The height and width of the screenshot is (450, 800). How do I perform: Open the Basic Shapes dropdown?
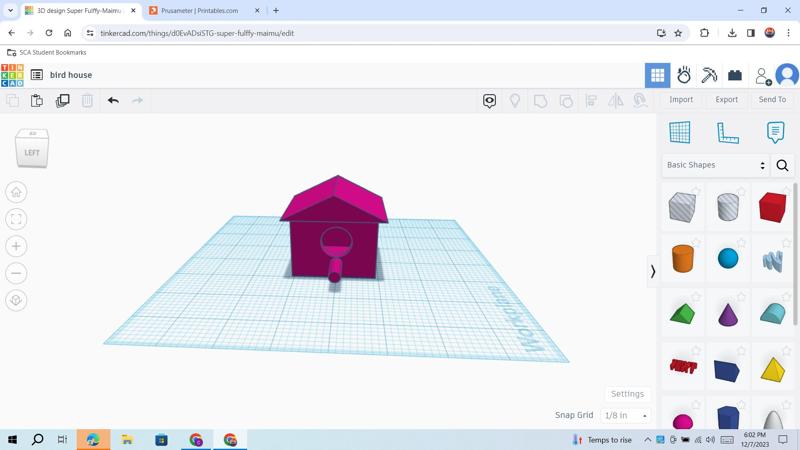[x=715, y=165]
